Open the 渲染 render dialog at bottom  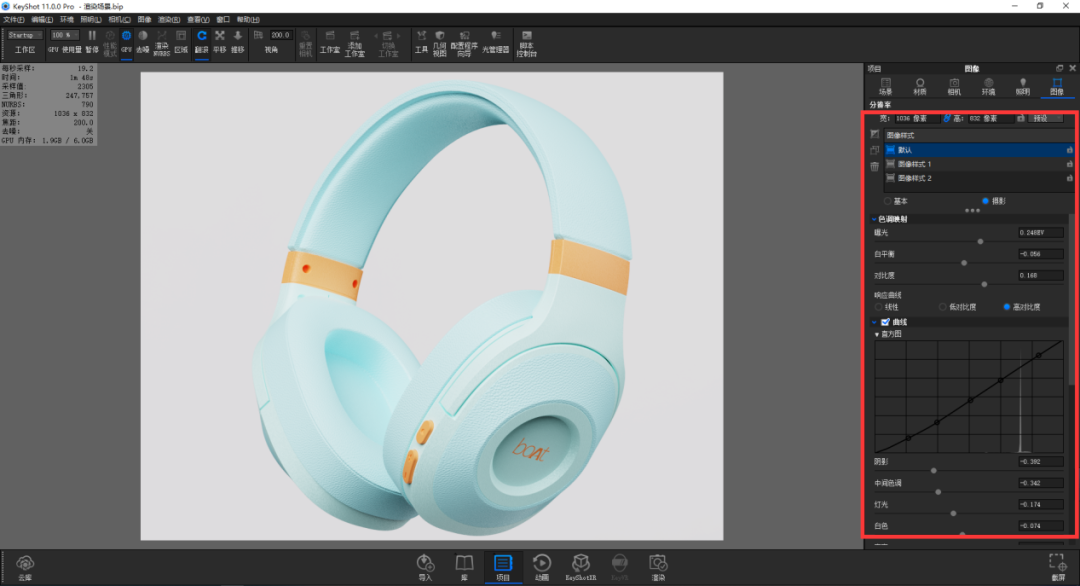tap(658, 568)
